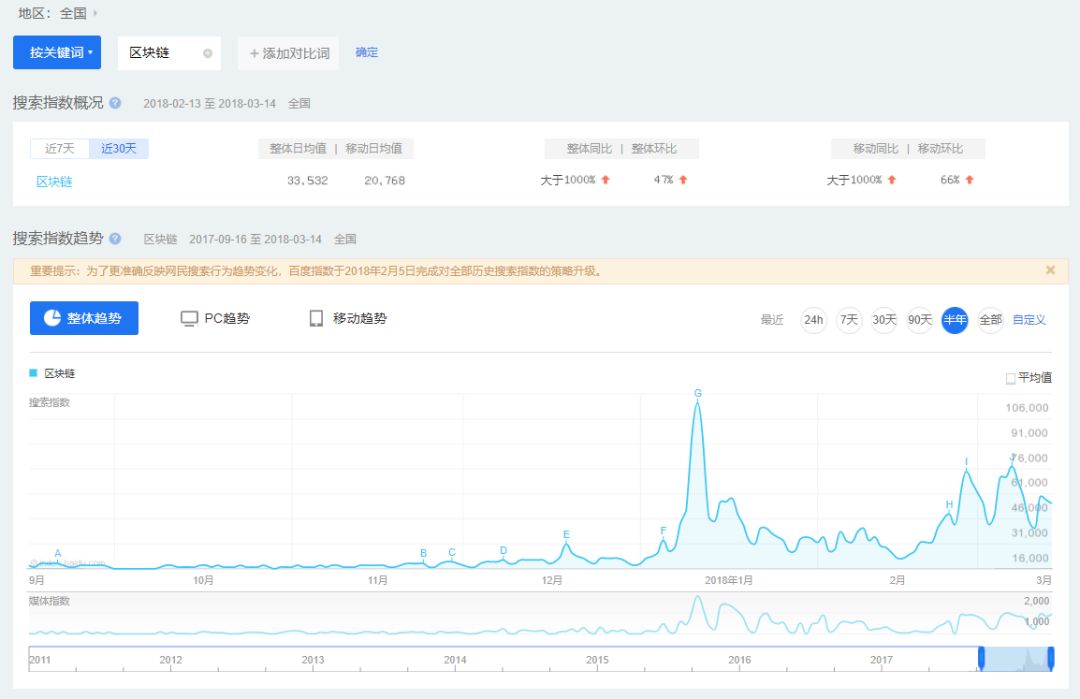Click 添加对比词 to add comparison keyword
Image resolution: width=1080 pixels, height=699 pixels.
click(289, 53)
